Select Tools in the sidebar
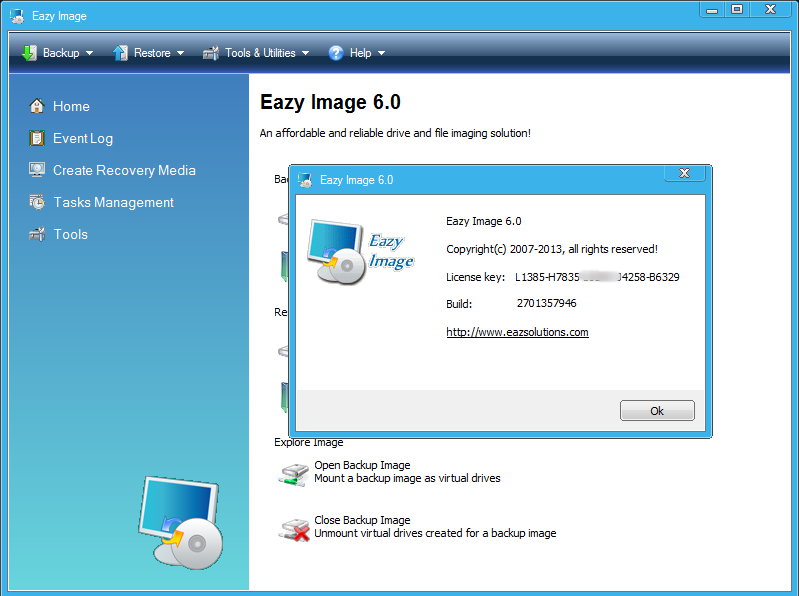Screen dimensions: 799x596 (71, 234)
